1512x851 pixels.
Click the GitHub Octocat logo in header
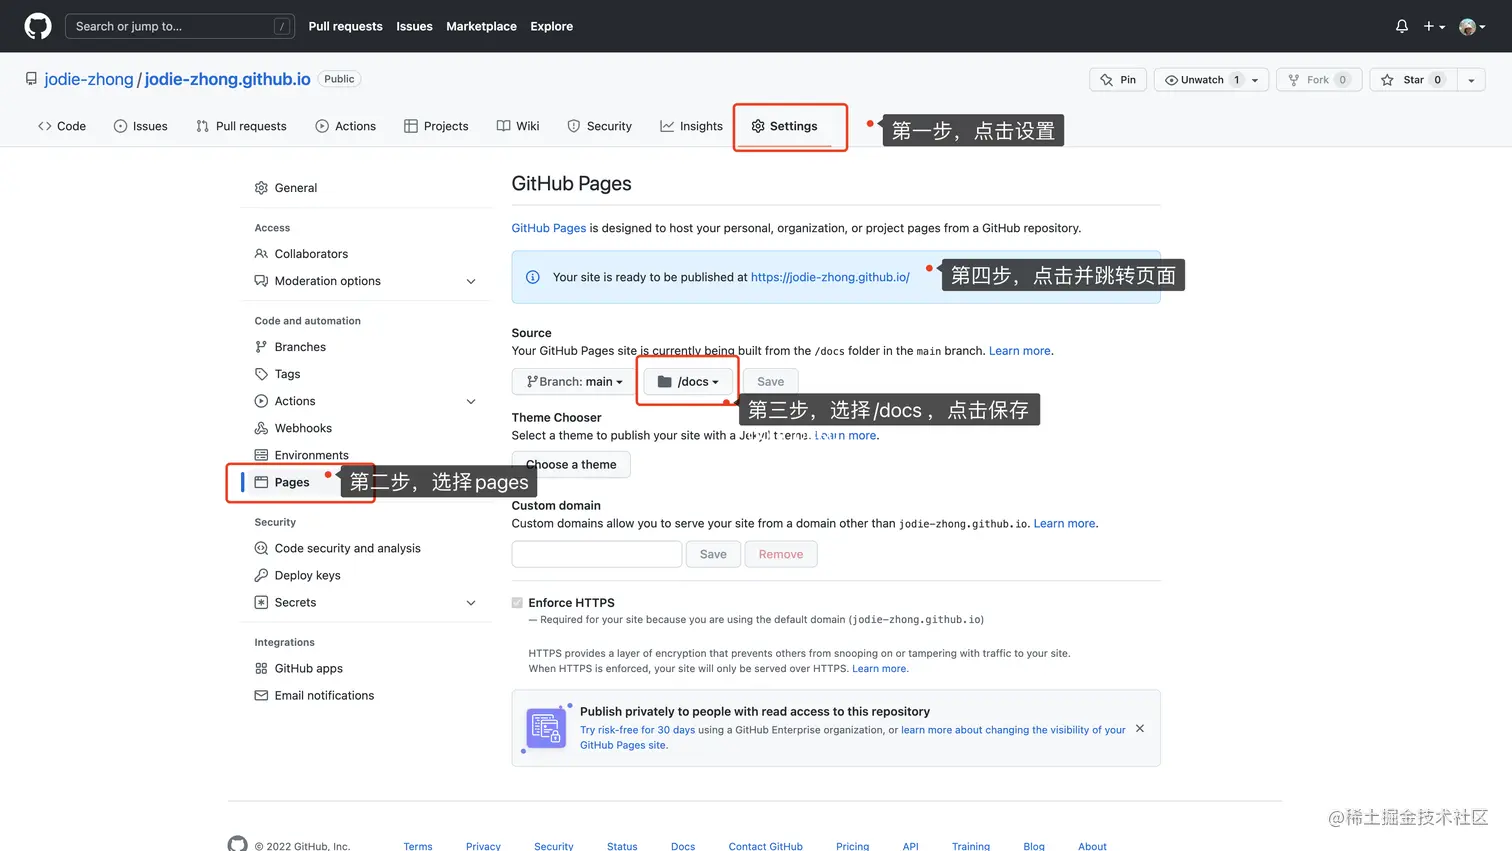point(38,26)
